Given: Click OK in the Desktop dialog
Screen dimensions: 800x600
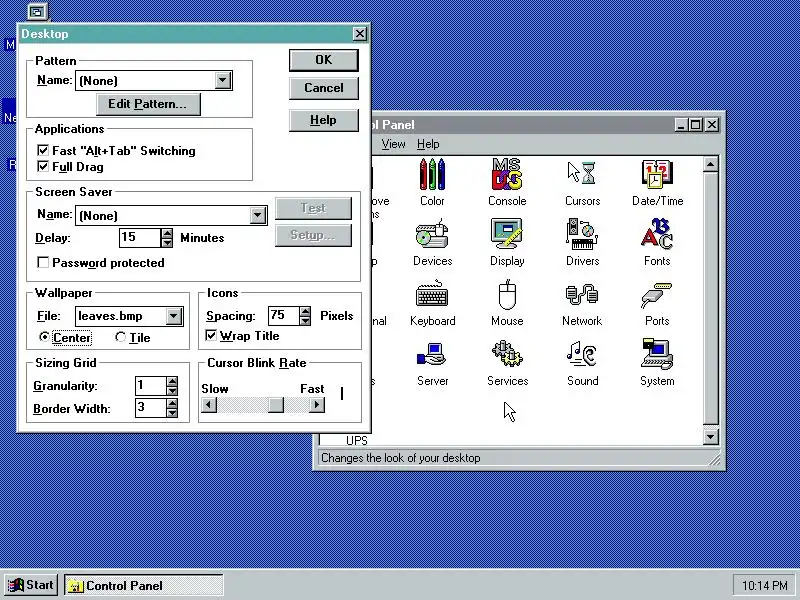Looking at the screenshot, I should [323, 60].
